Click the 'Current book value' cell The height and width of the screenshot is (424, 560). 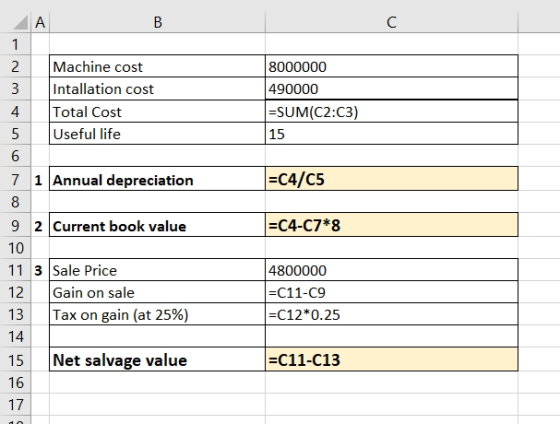point(158,225)
